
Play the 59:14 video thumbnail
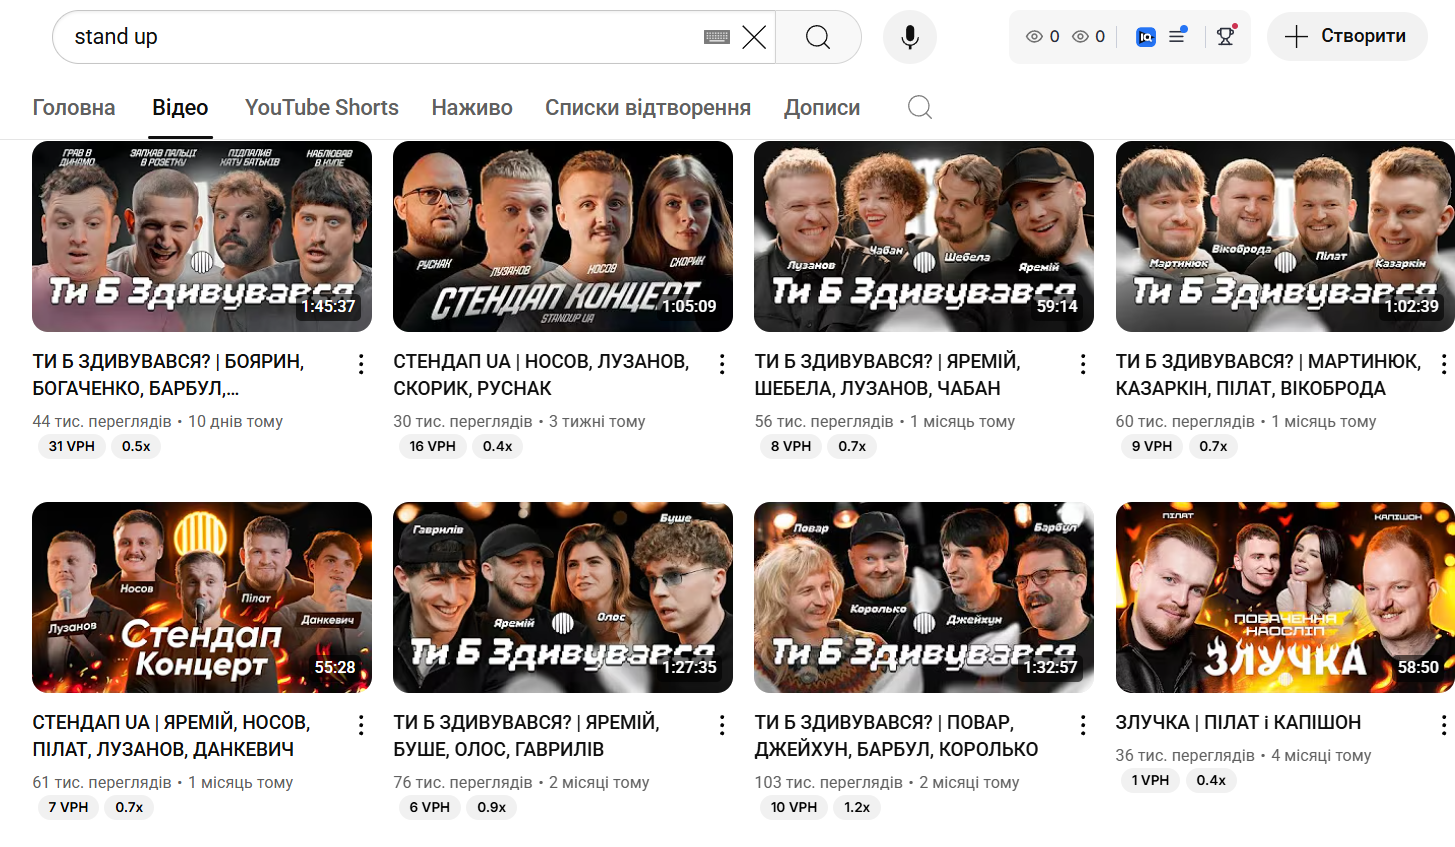[924, 236]
